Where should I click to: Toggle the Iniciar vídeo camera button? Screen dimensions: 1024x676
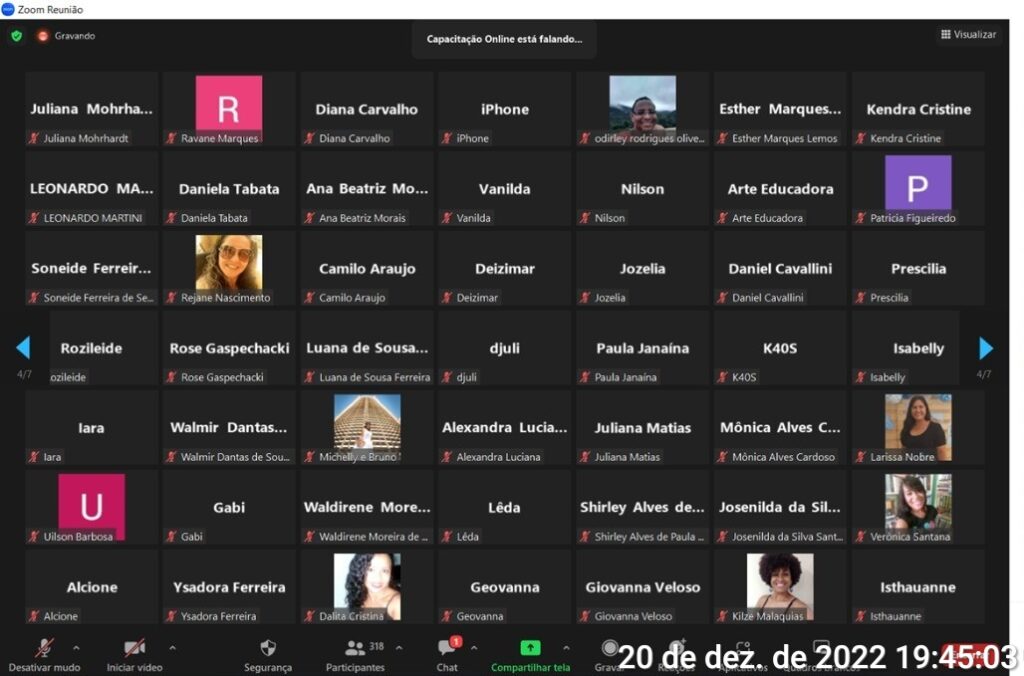[134, 655]
